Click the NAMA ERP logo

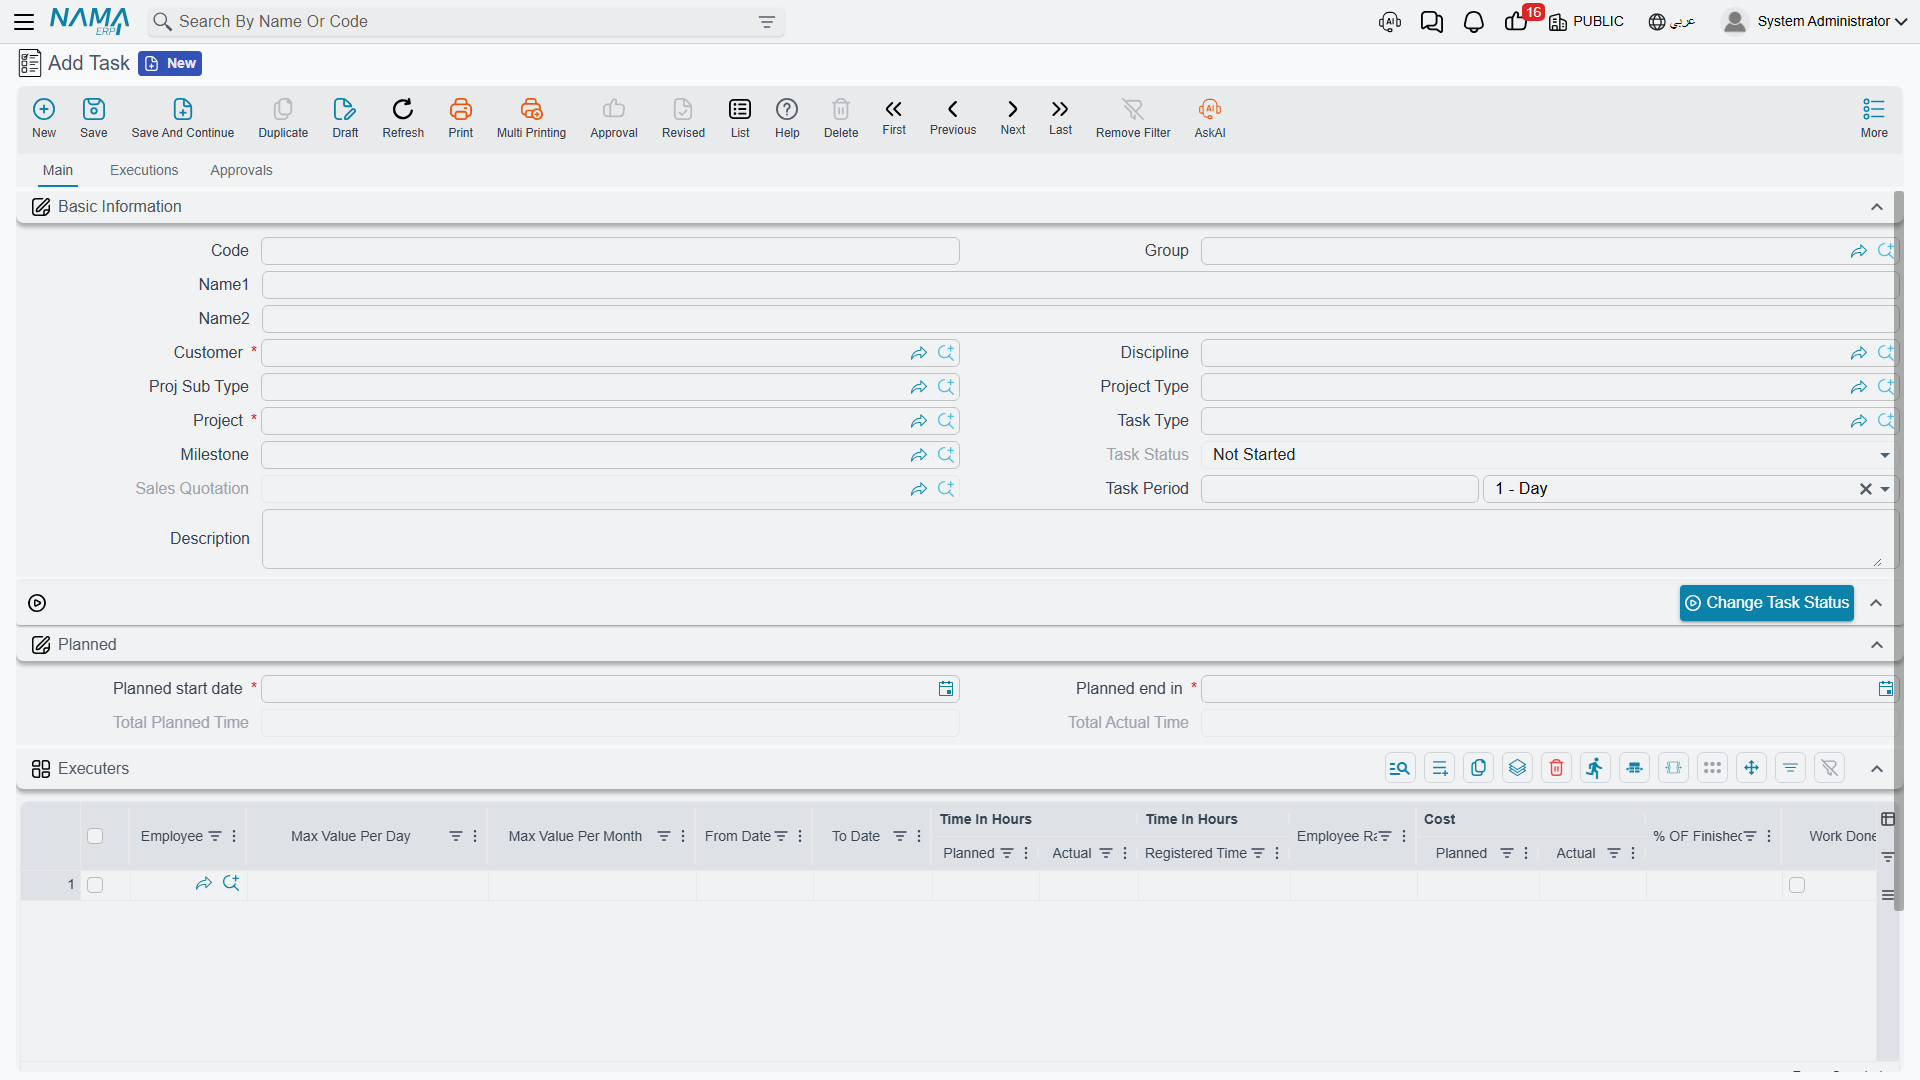pos(90,21)
